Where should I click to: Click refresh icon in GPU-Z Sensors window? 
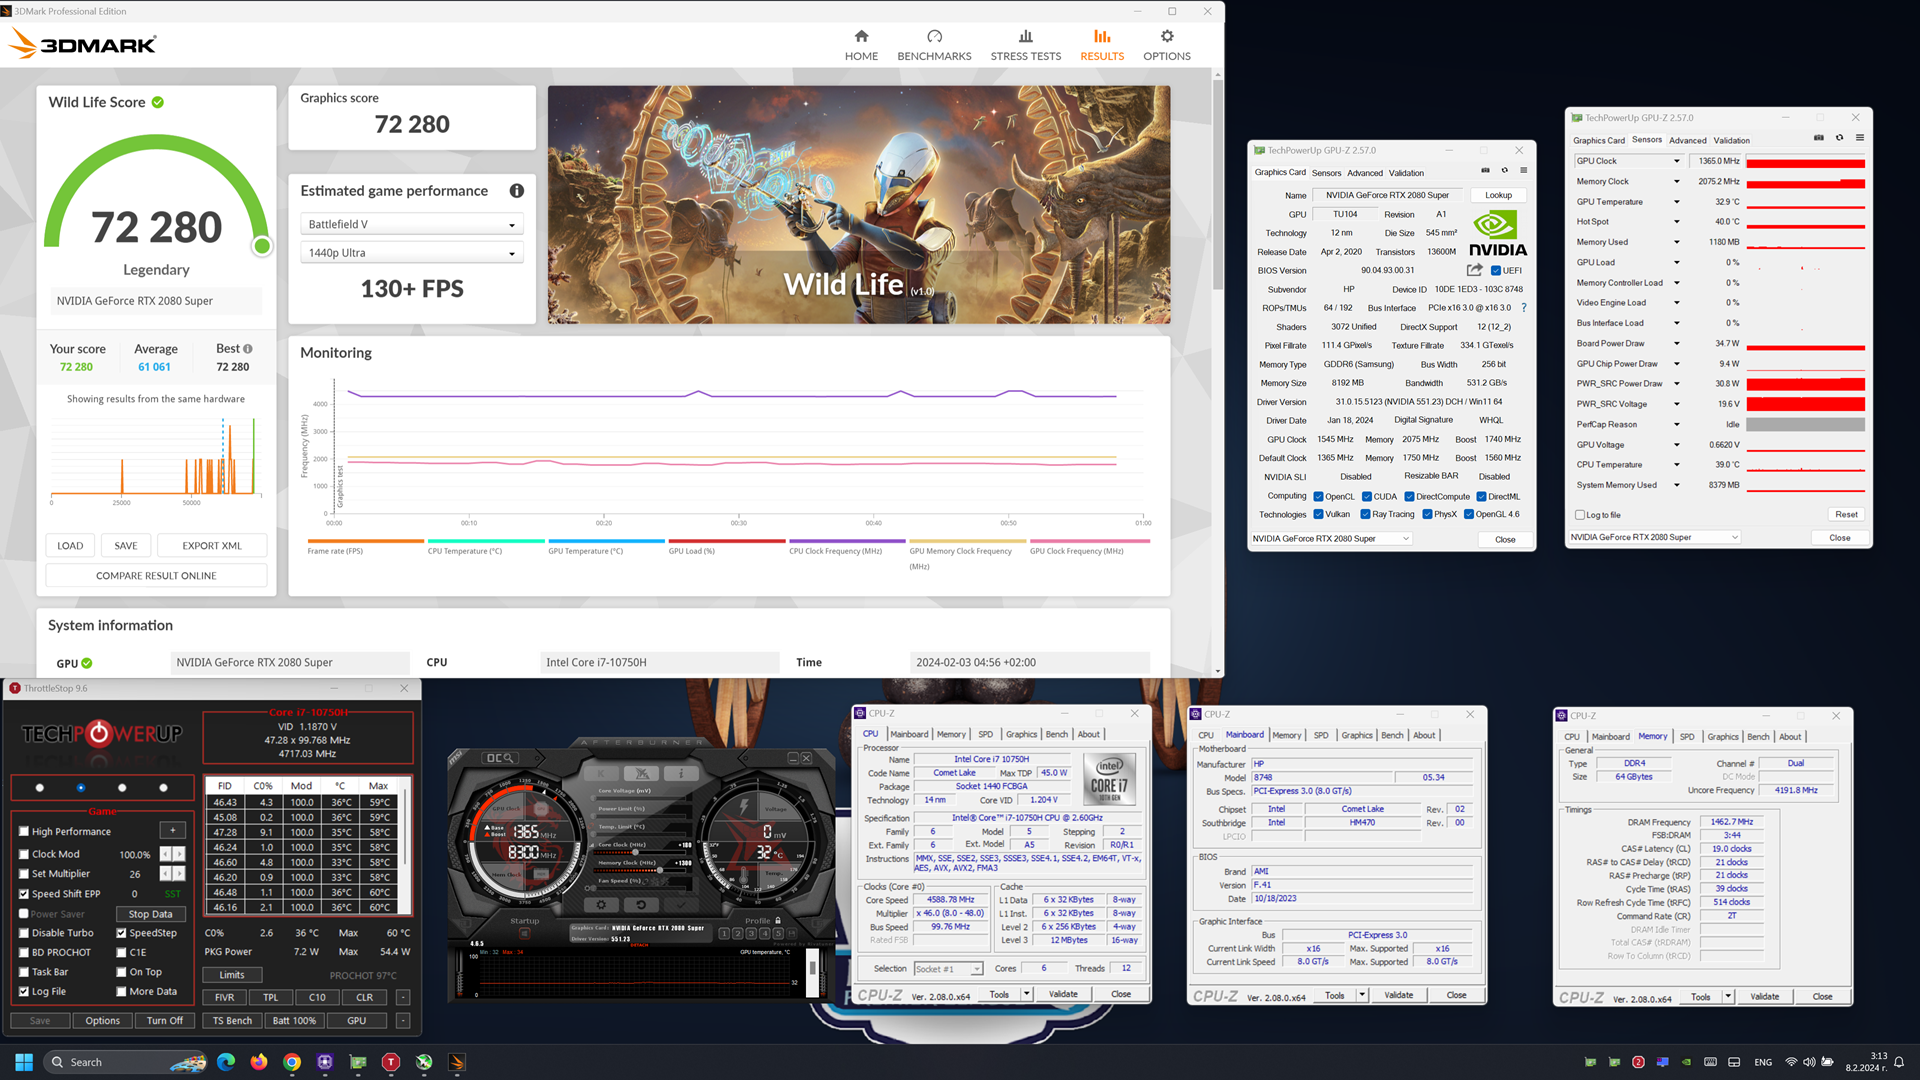pos(1839,138)
